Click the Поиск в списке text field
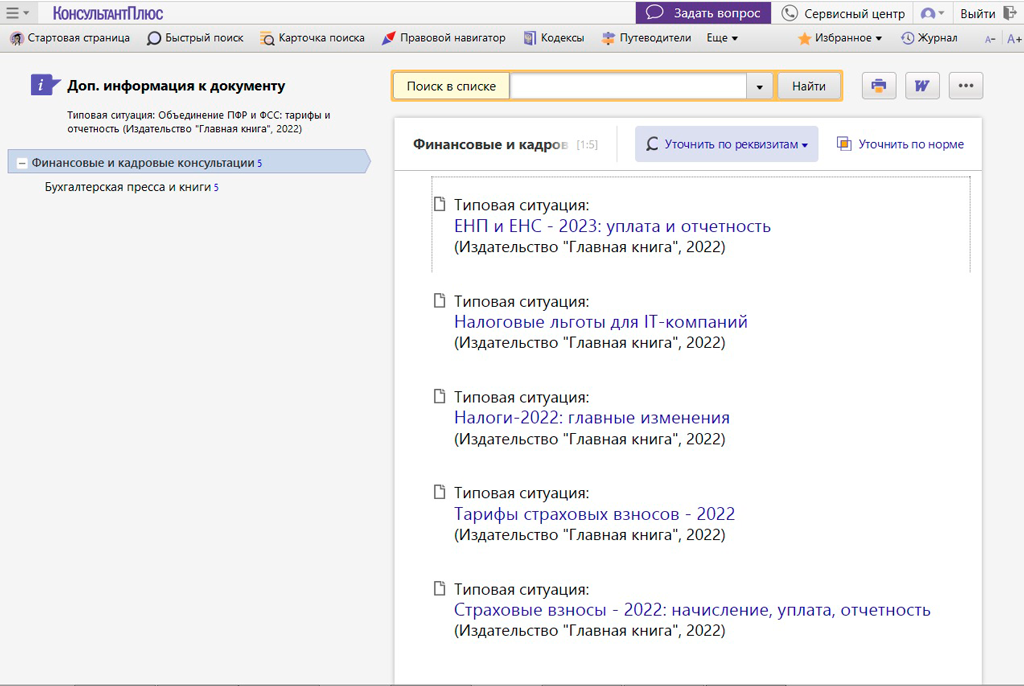The image size is (1024, 686). click(628, 86)
